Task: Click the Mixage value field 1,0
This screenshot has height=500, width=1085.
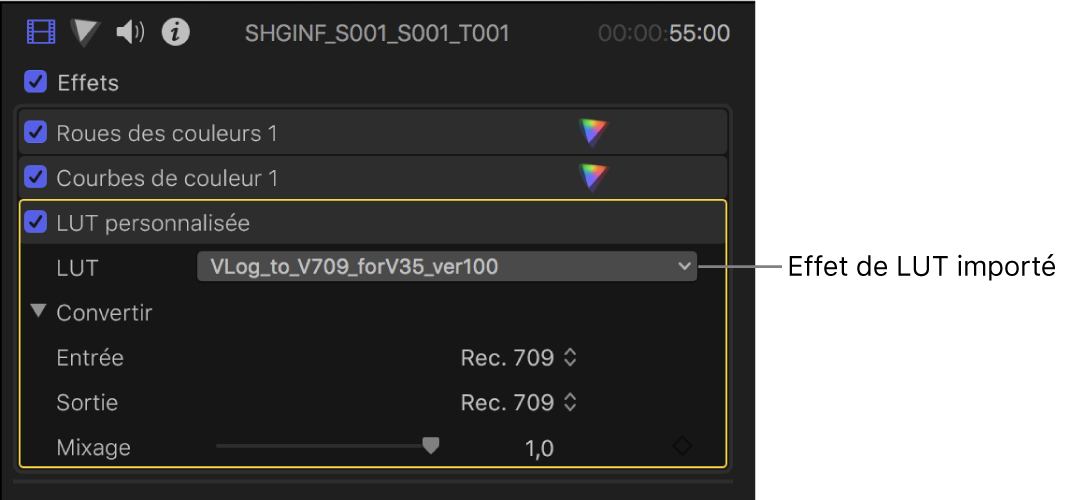Action: (x=539, y=448)
